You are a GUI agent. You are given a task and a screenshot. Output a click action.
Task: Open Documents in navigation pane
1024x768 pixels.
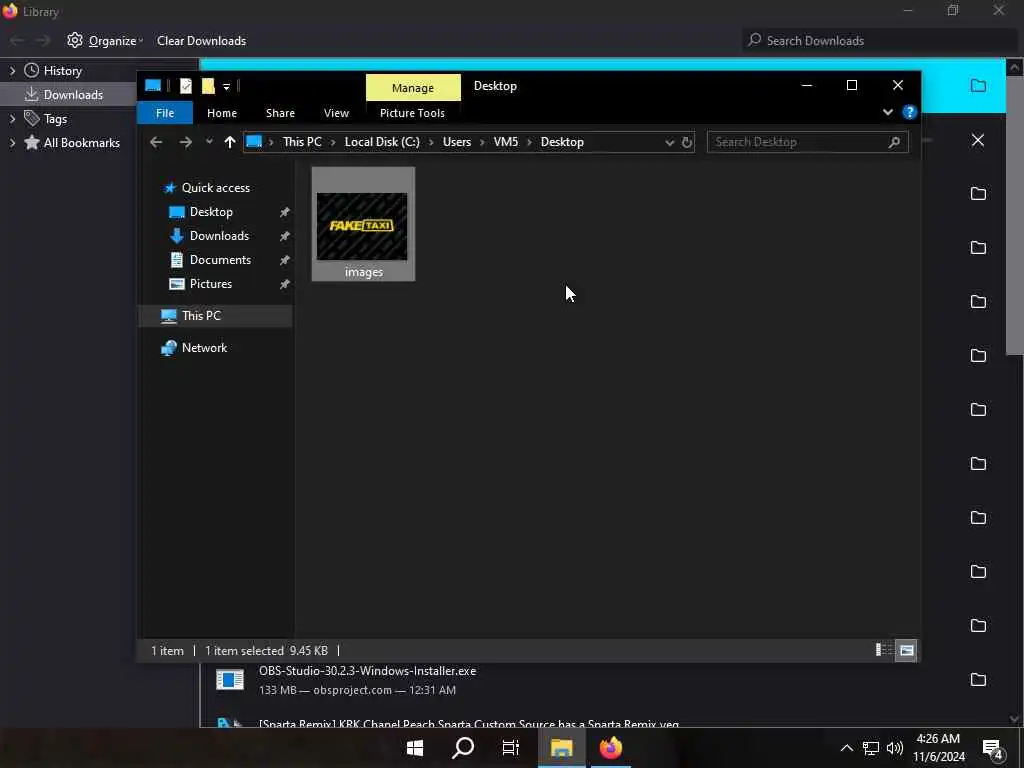tap(220, 260)
